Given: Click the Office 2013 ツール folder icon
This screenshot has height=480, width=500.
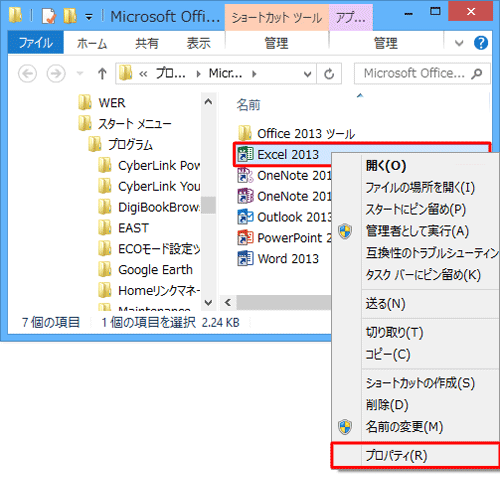Looking at the screenshot, I should [245, 133].
